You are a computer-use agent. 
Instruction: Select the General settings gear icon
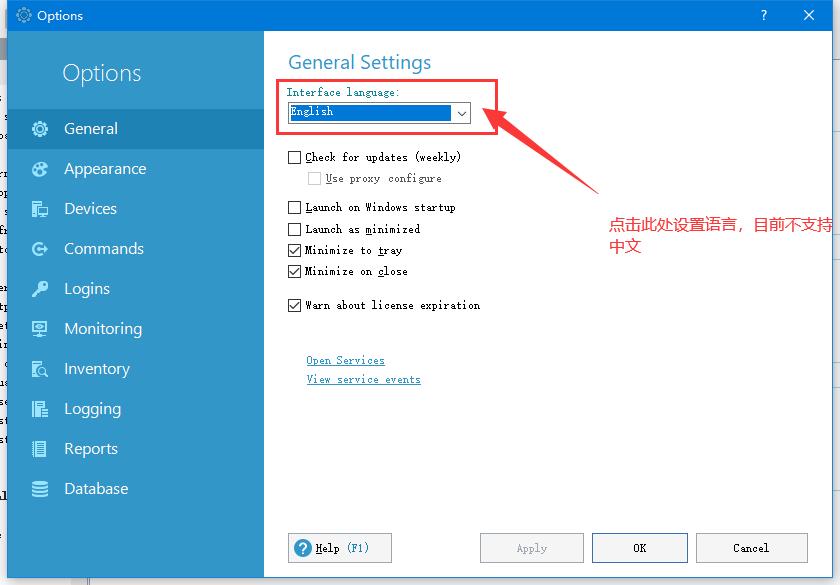tap(38, 128)
